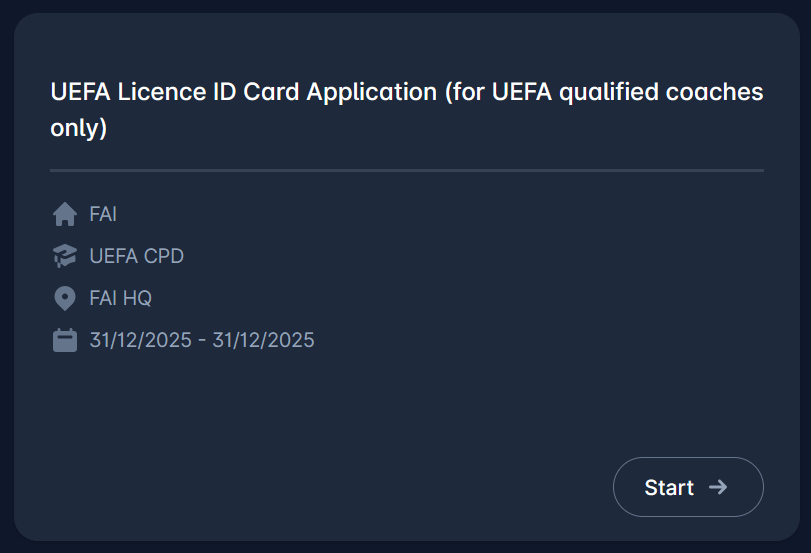Click "(for UEFA qualified coaches" title text

[x=603, y=92]
